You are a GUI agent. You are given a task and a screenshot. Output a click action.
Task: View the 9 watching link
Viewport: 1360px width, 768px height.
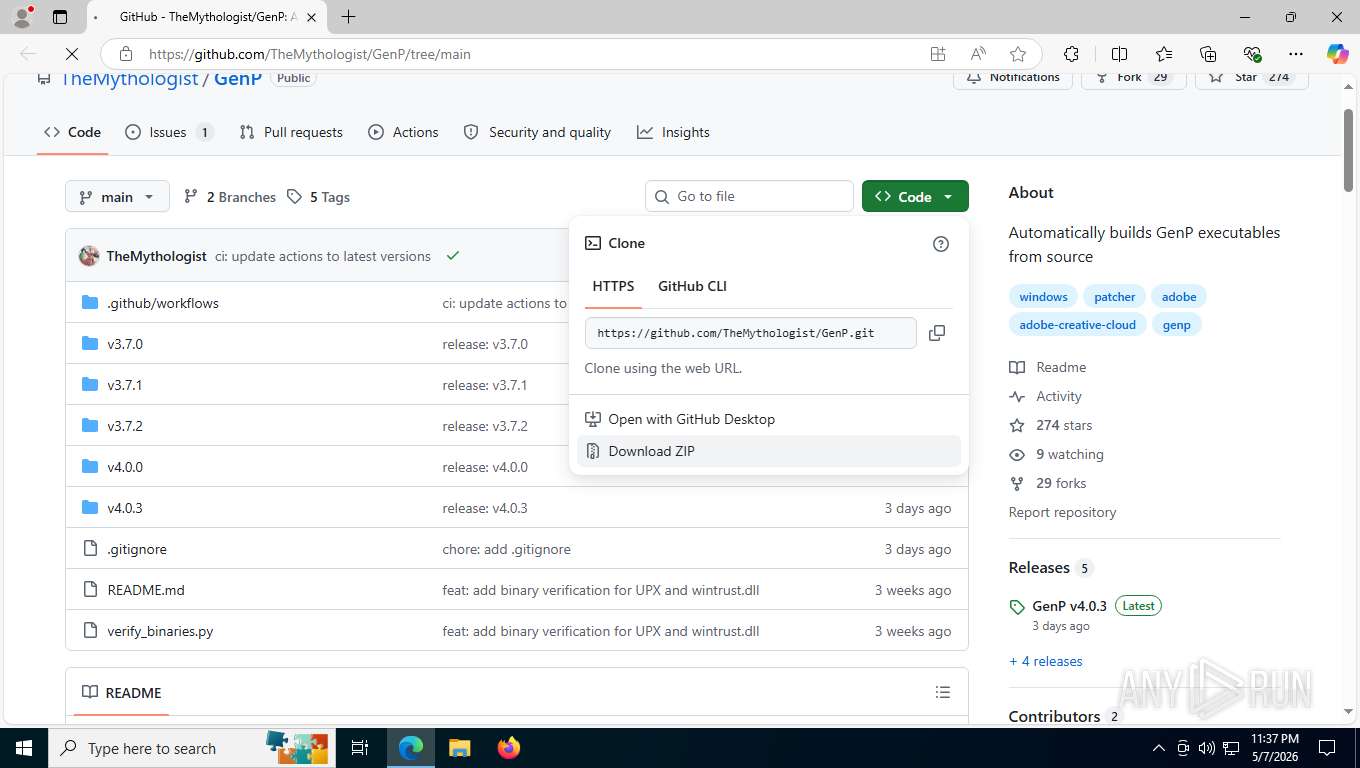[1056, 454]
